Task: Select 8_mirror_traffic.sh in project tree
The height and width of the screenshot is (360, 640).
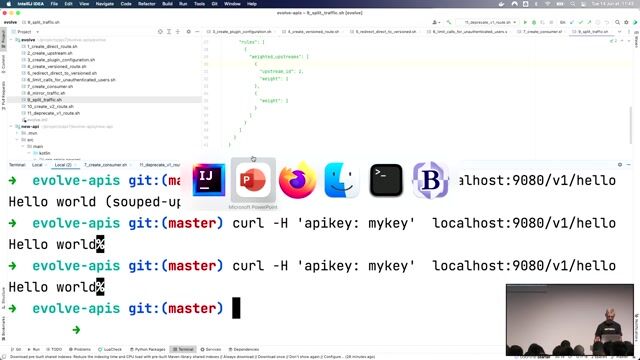Action: [x=46, y=93]
